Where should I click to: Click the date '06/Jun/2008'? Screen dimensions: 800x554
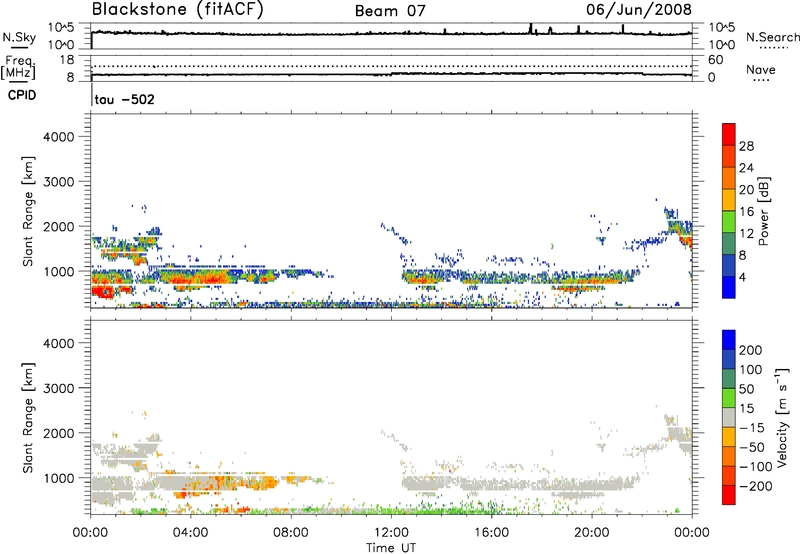pos(639,10)
